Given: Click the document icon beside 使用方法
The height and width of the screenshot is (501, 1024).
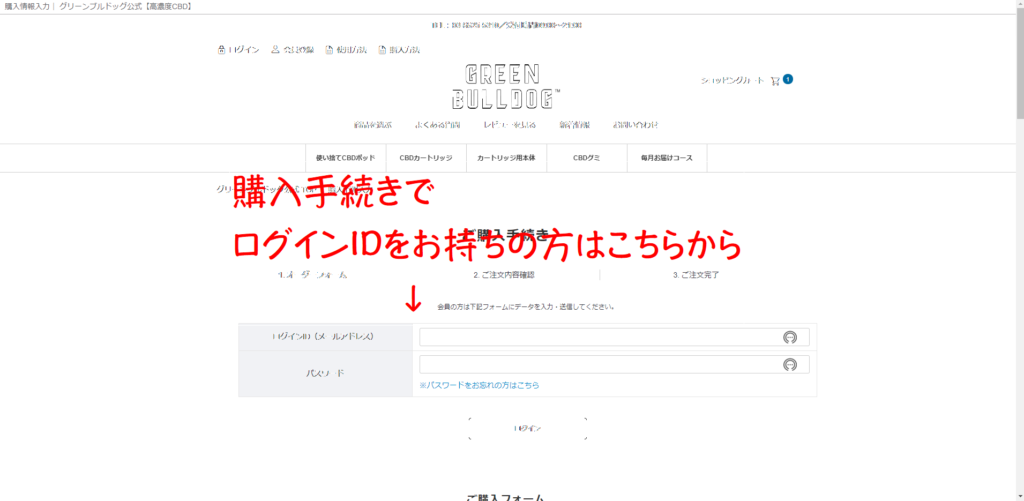Looking at the screenshot, I should pyautogui.click(x=329, y=50).
